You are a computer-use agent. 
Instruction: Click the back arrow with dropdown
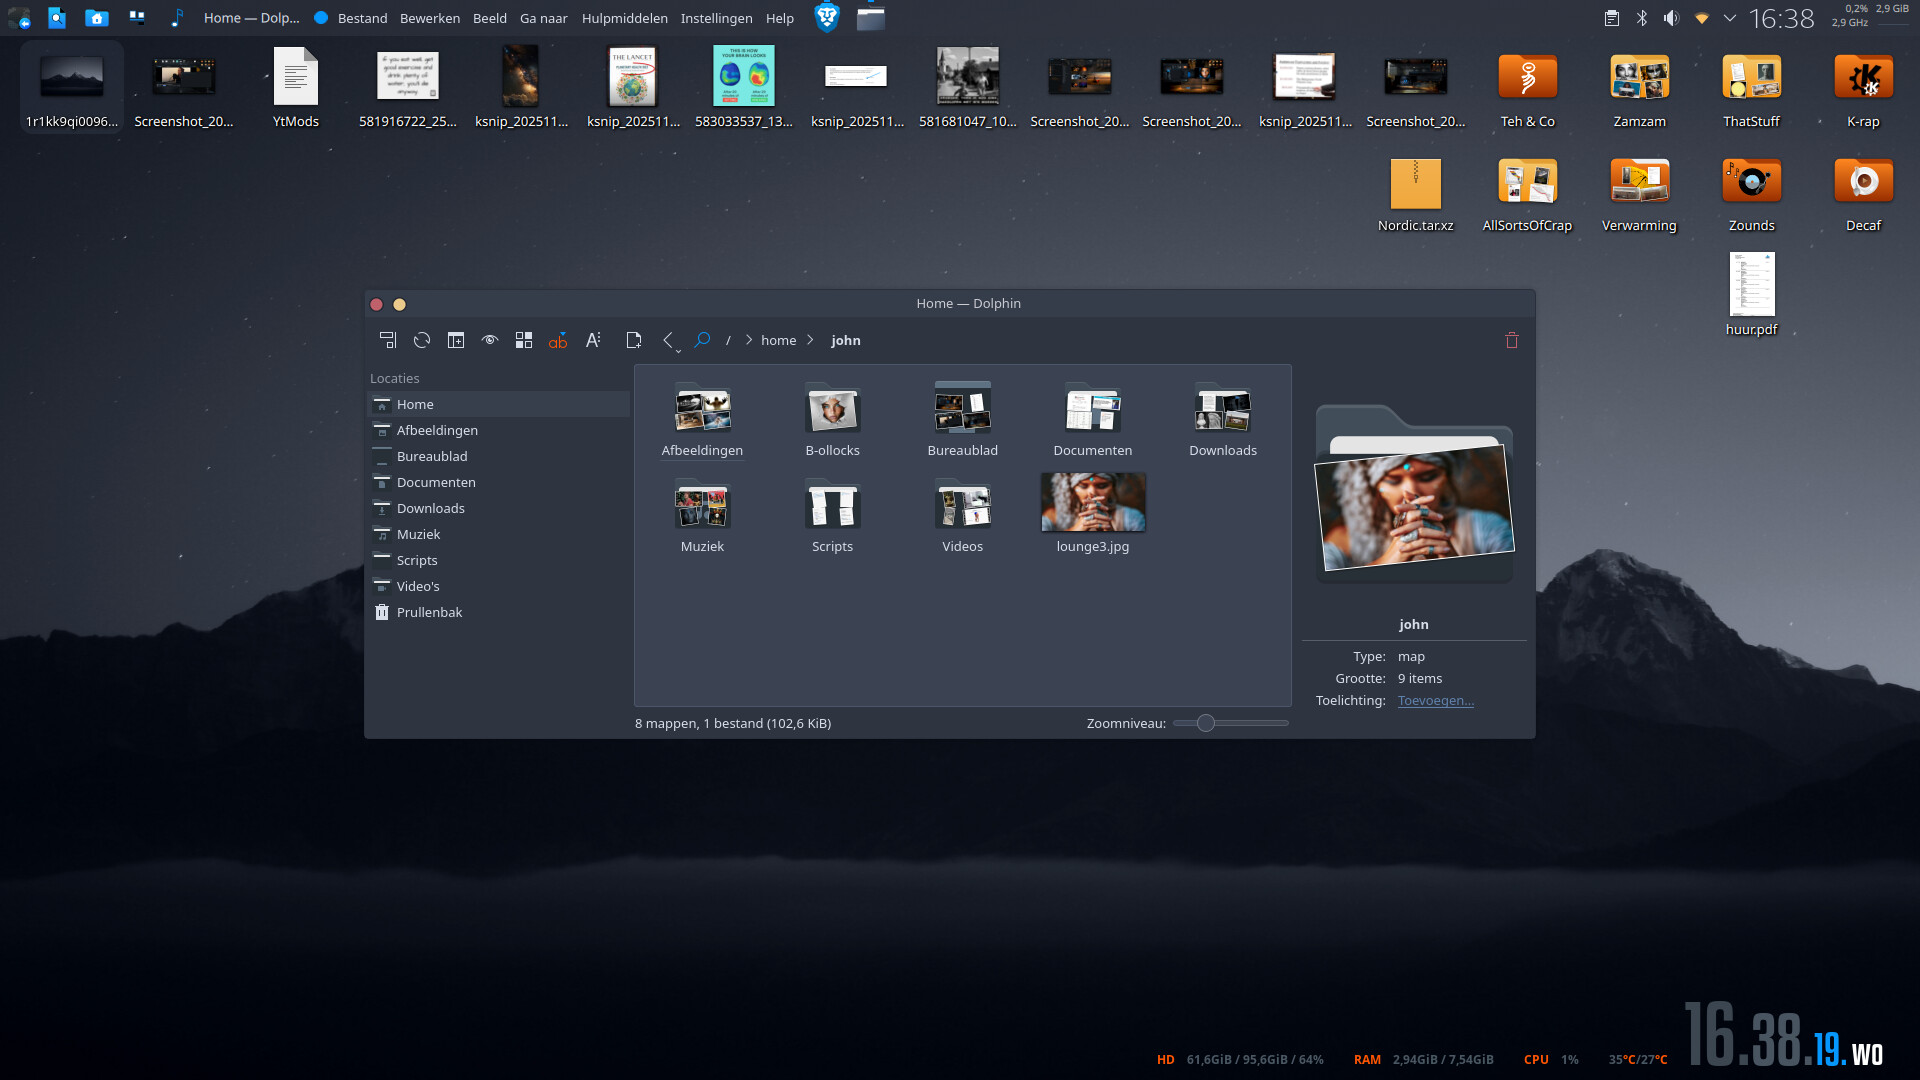669,340
